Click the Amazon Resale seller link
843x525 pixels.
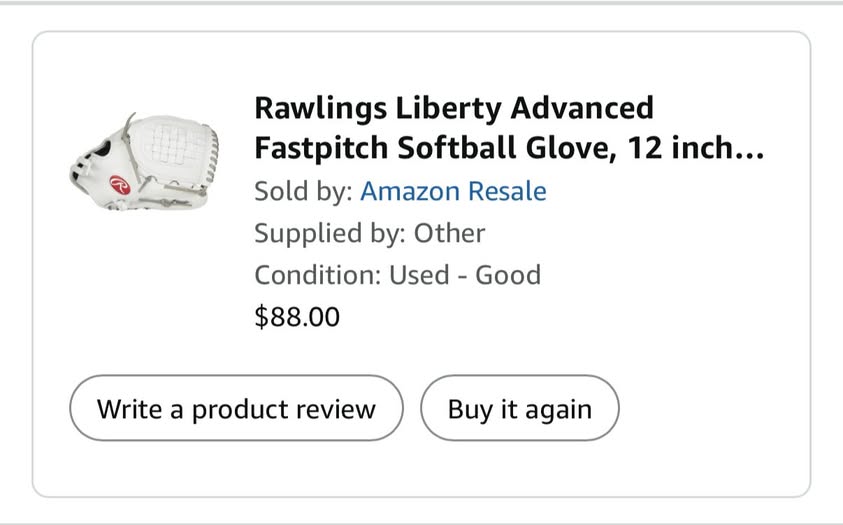click(453, 191)
